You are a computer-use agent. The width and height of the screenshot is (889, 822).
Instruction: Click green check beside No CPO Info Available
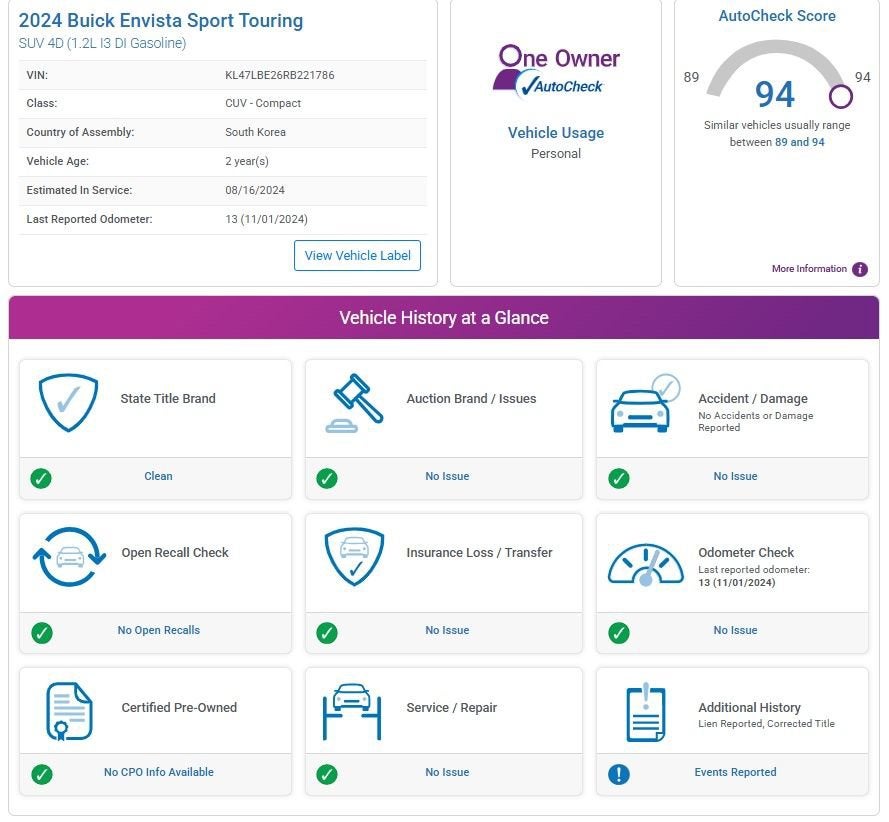[41, 774]
